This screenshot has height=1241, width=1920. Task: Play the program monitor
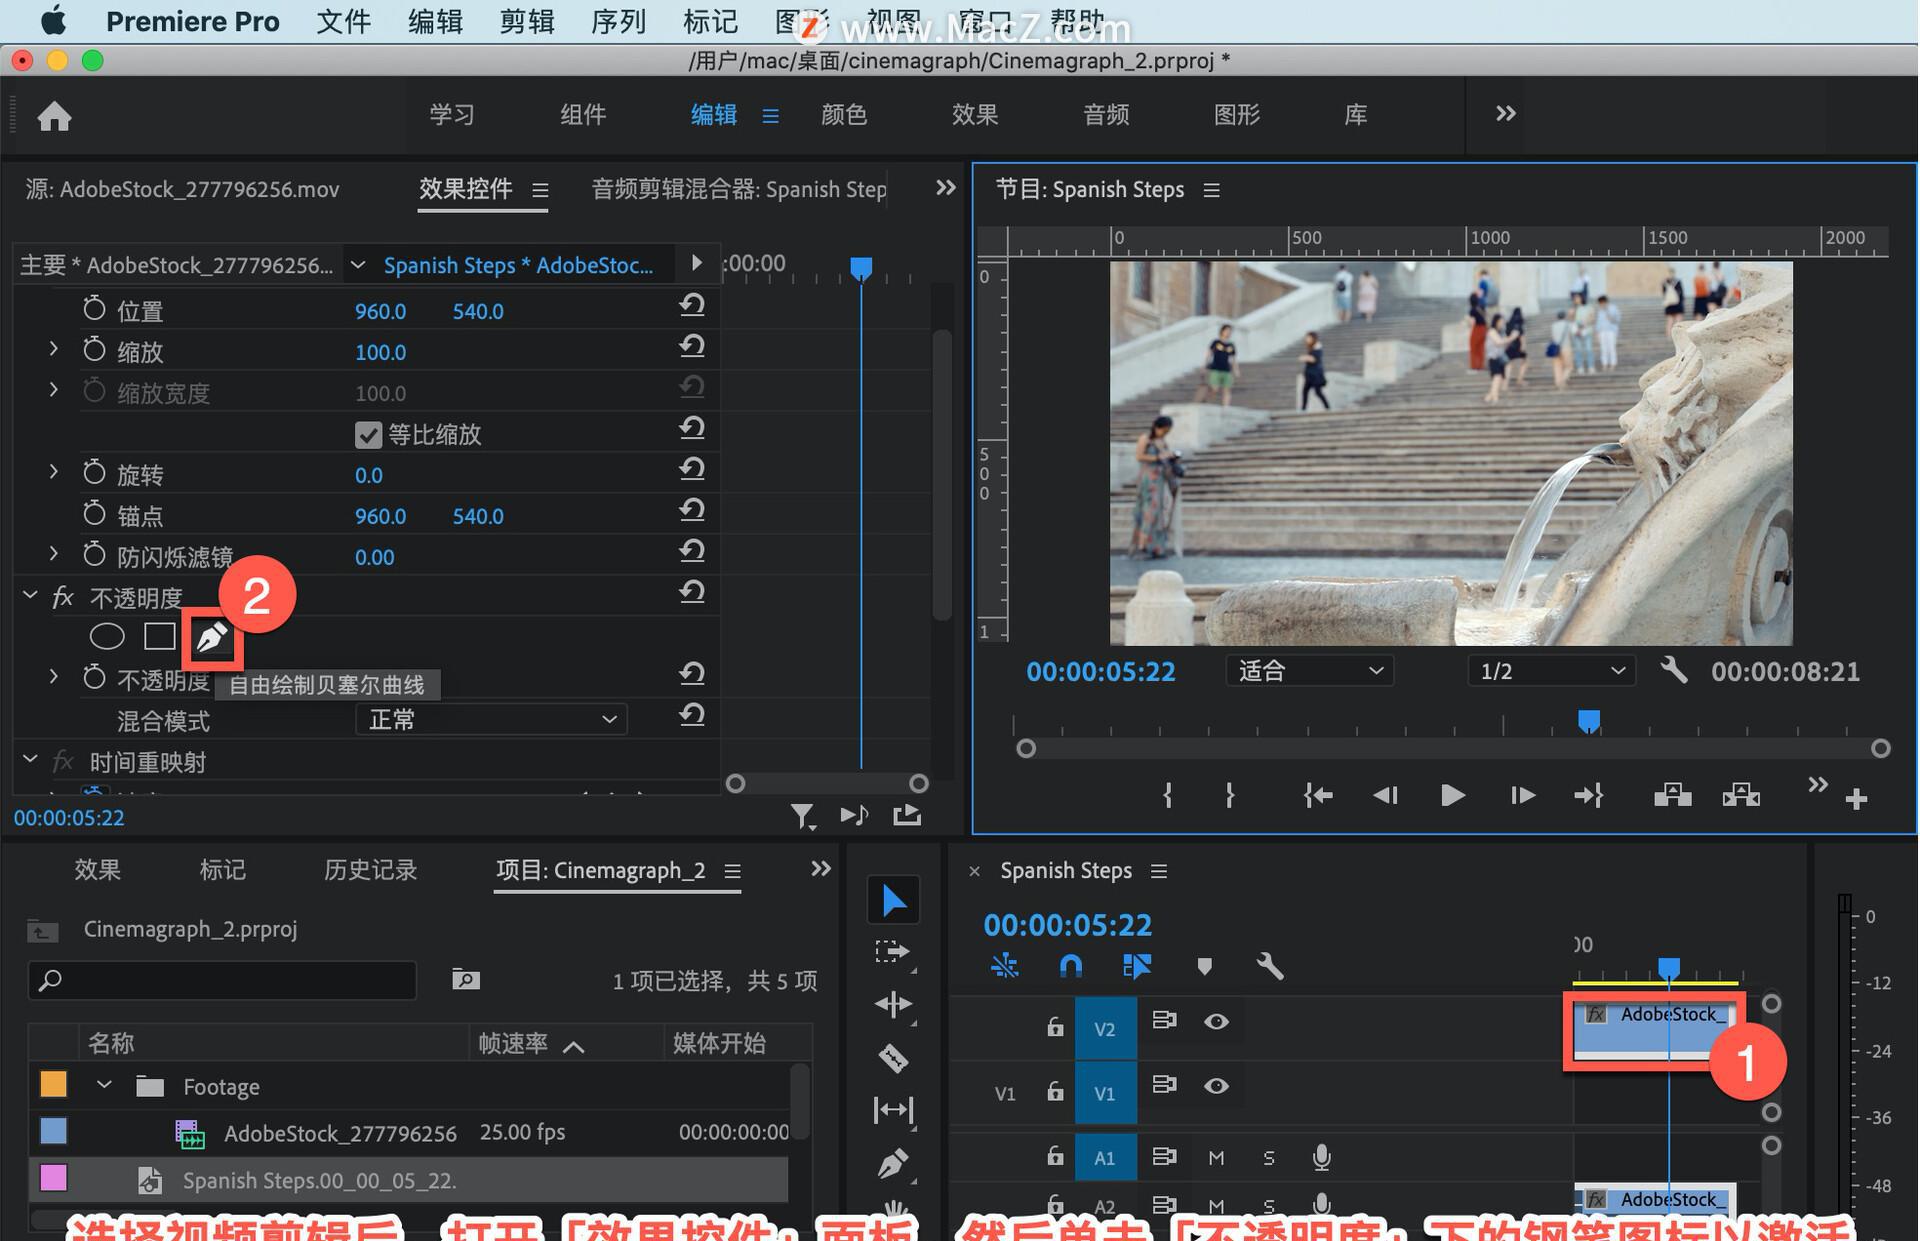[1452, 795]
